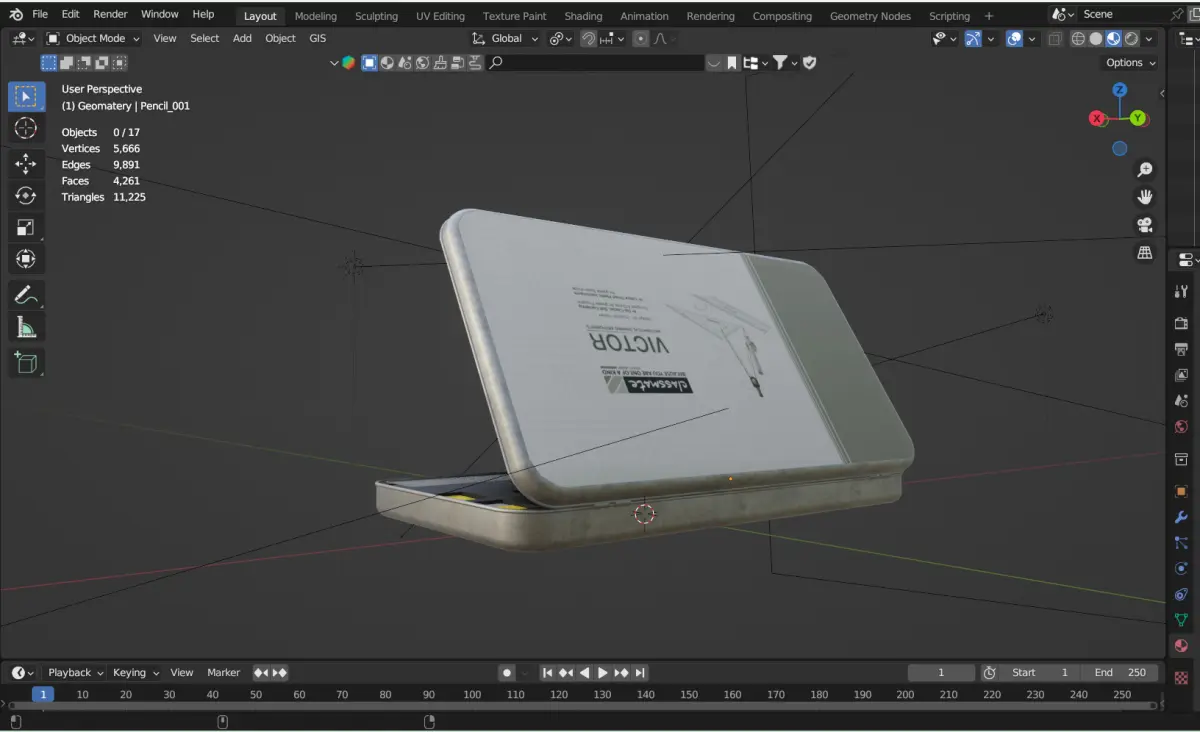Open the Material properties tab

(x=1181, y=646)
